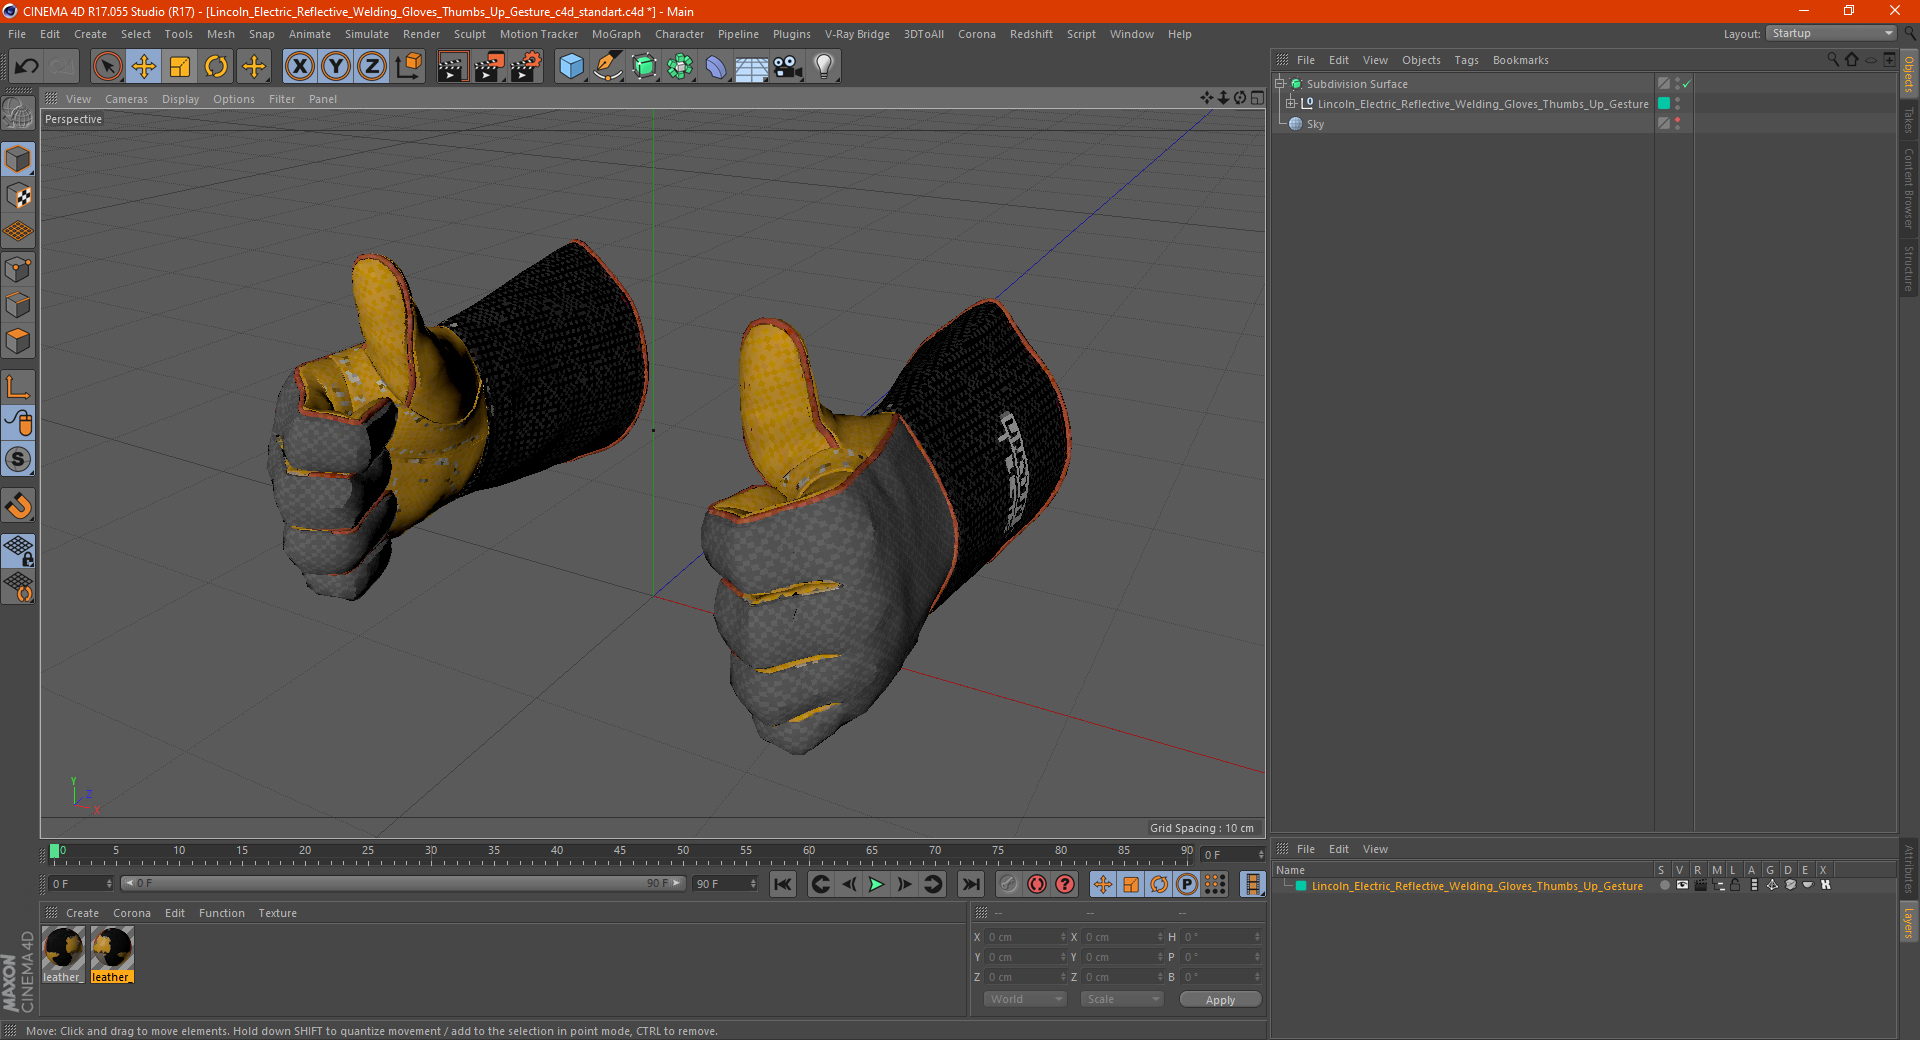The image size is (1920, 1040).
Task: Open the Objects side tab
Action: 1908,74
